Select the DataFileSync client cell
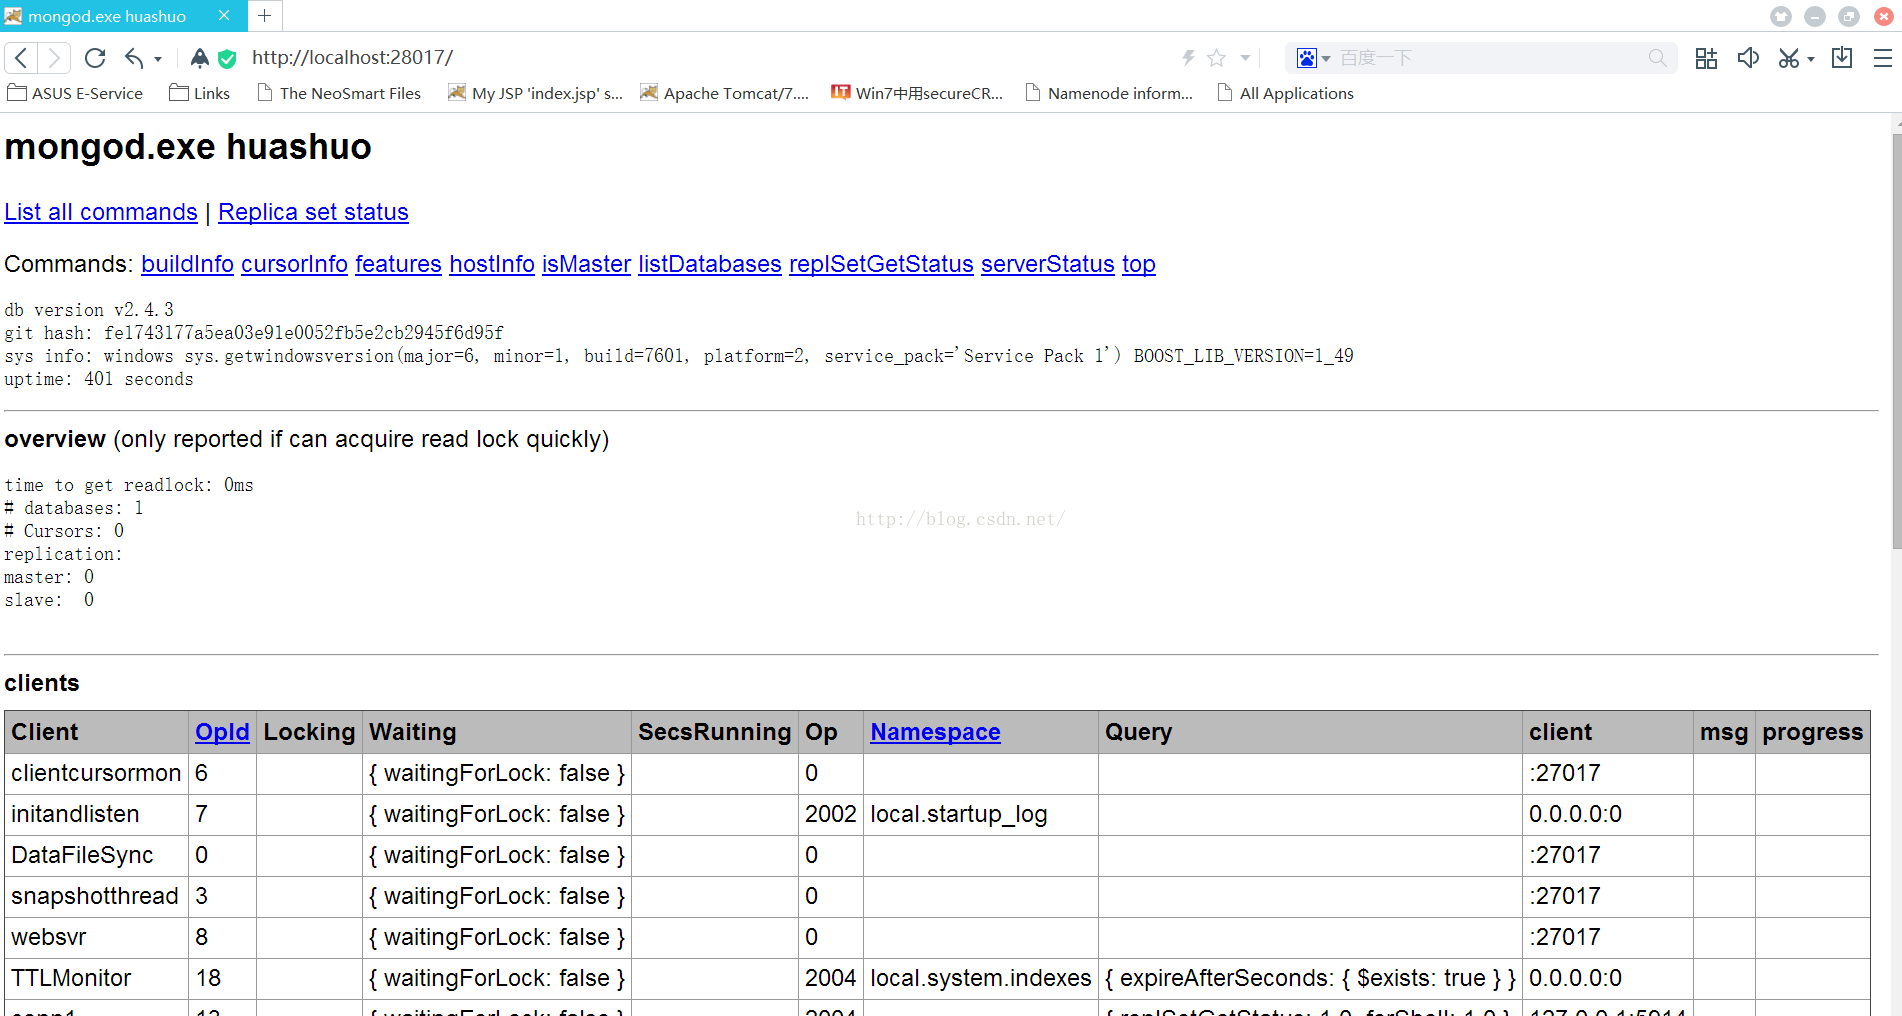The width and height of the screenshot is (1902, 1016). point(96,855)
